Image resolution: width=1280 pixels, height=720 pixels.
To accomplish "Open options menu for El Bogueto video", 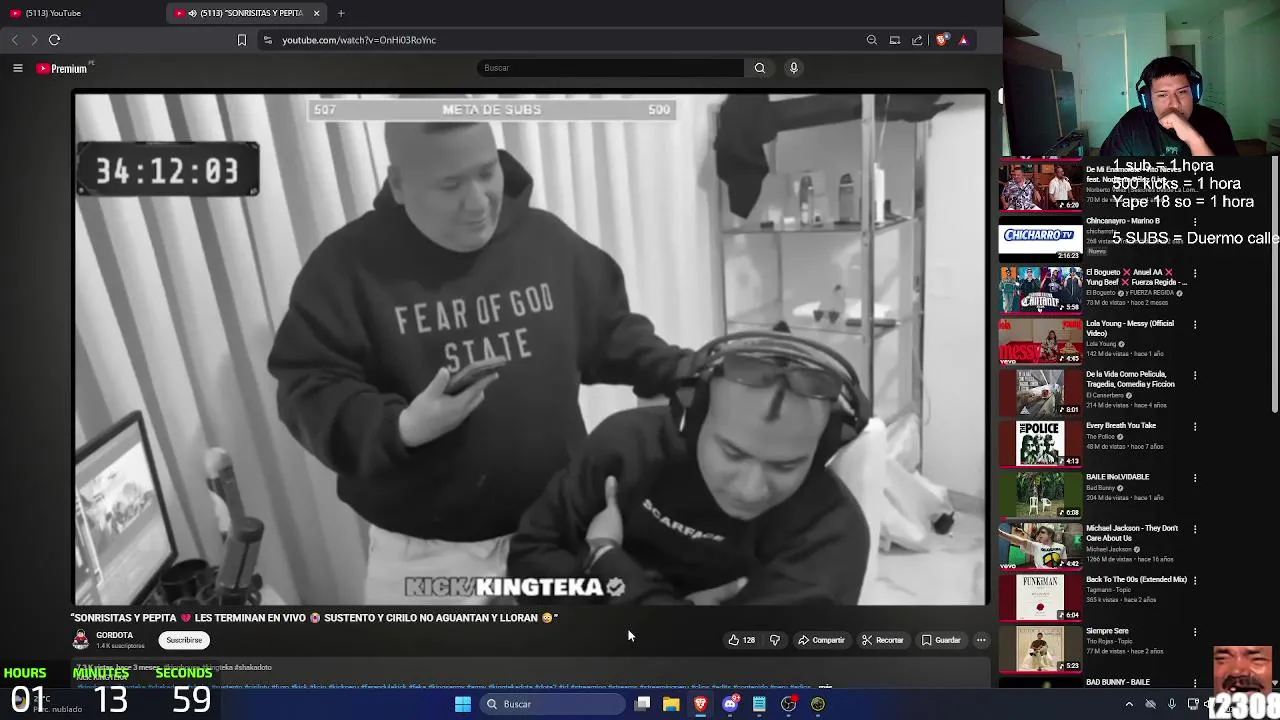I will [1195, 273].
